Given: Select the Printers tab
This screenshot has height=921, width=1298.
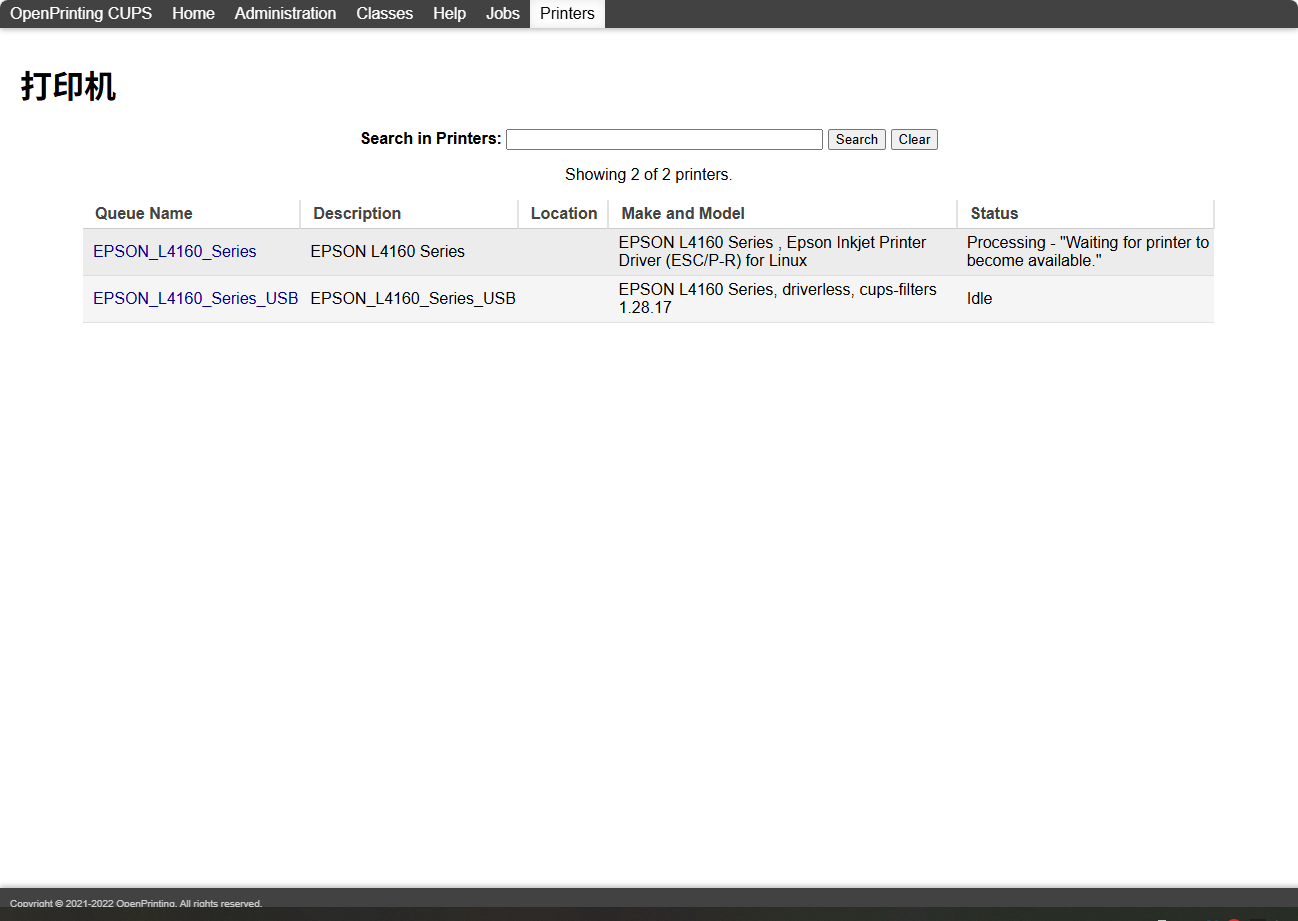Looking at the screenshot, I should [x=566, y=13].
